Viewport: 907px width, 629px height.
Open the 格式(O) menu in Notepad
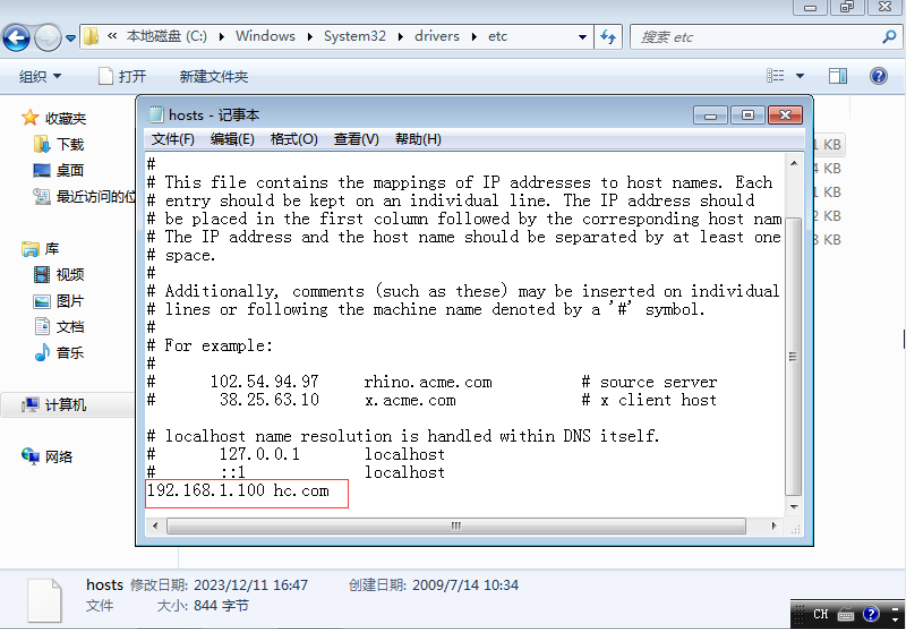(294, 139)
